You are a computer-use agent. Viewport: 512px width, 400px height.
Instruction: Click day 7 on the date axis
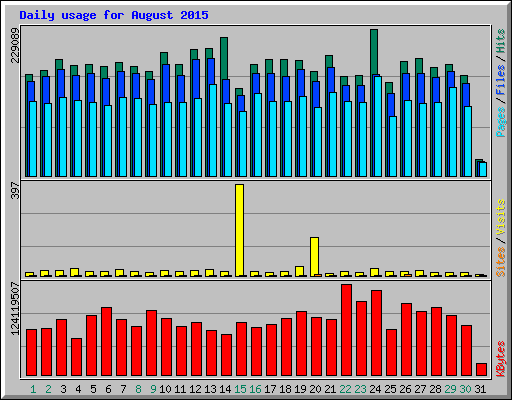pyautogui.click(x=123, y=389)
